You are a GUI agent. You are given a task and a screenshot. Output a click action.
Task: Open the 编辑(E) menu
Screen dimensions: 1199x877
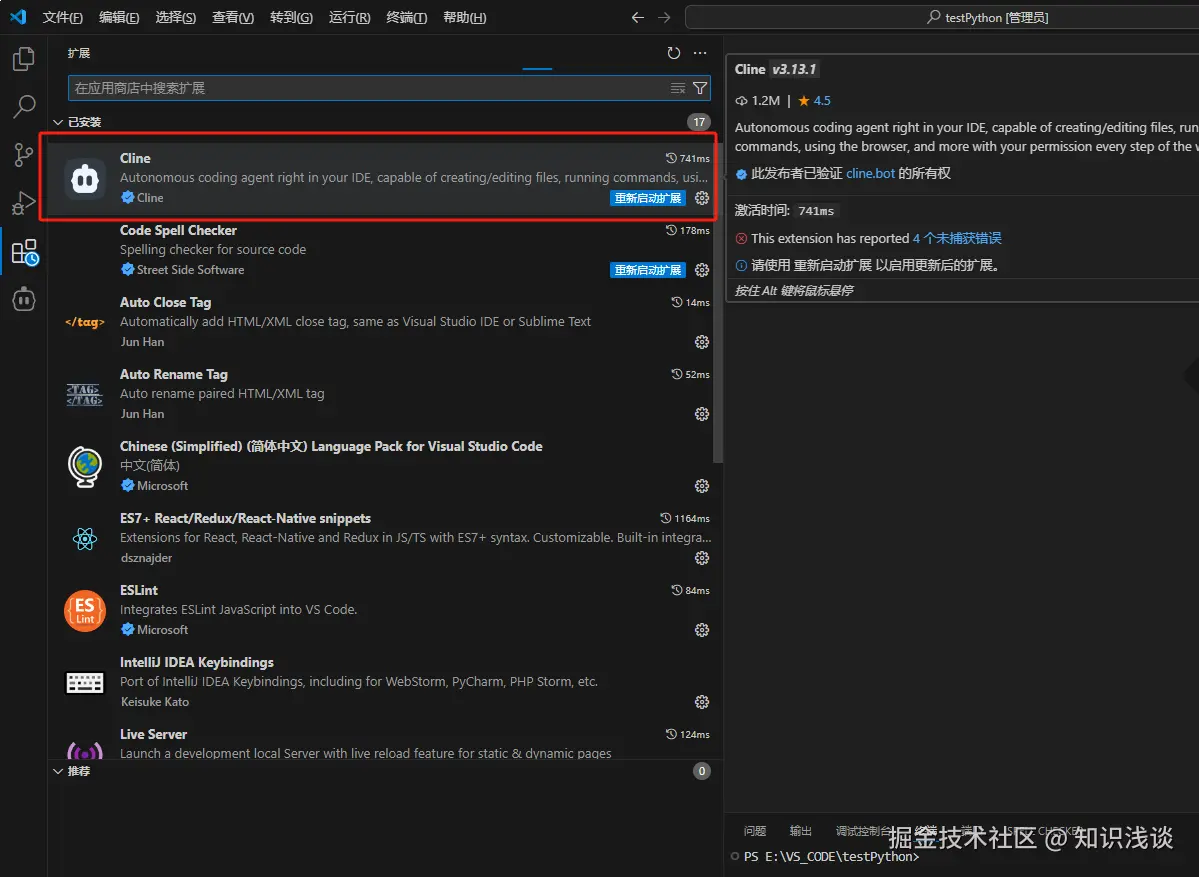click(119, 17)
